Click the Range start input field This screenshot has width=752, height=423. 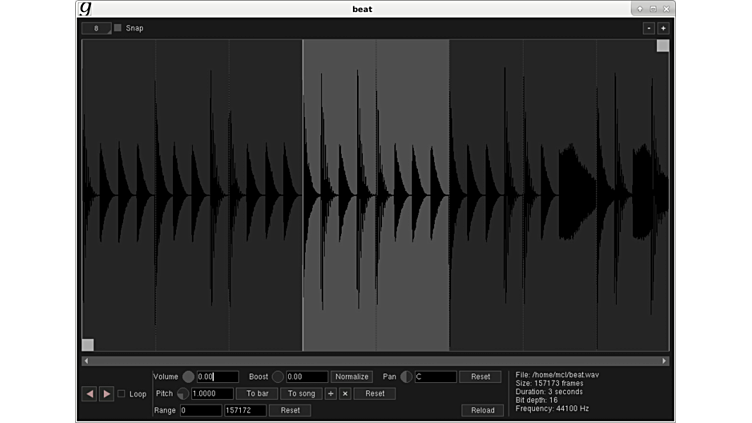(x=200, y=410)
